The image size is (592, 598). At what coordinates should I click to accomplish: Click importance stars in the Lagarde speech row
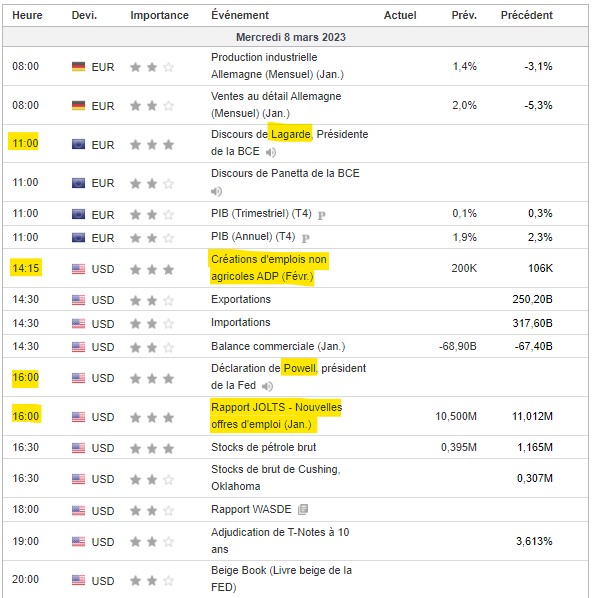coord(152,145)
